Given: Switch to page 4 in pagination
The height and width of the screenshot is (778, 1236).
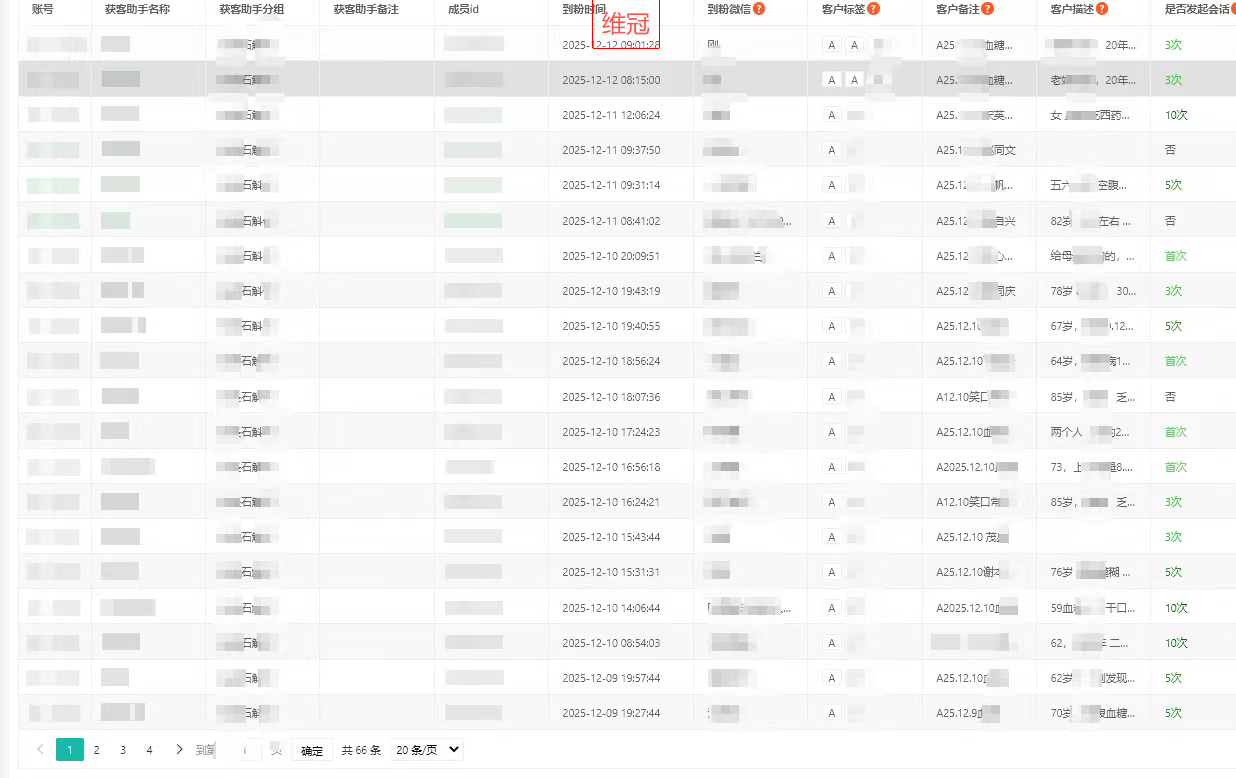Looking at the screenshot, I should pos(149,750).
